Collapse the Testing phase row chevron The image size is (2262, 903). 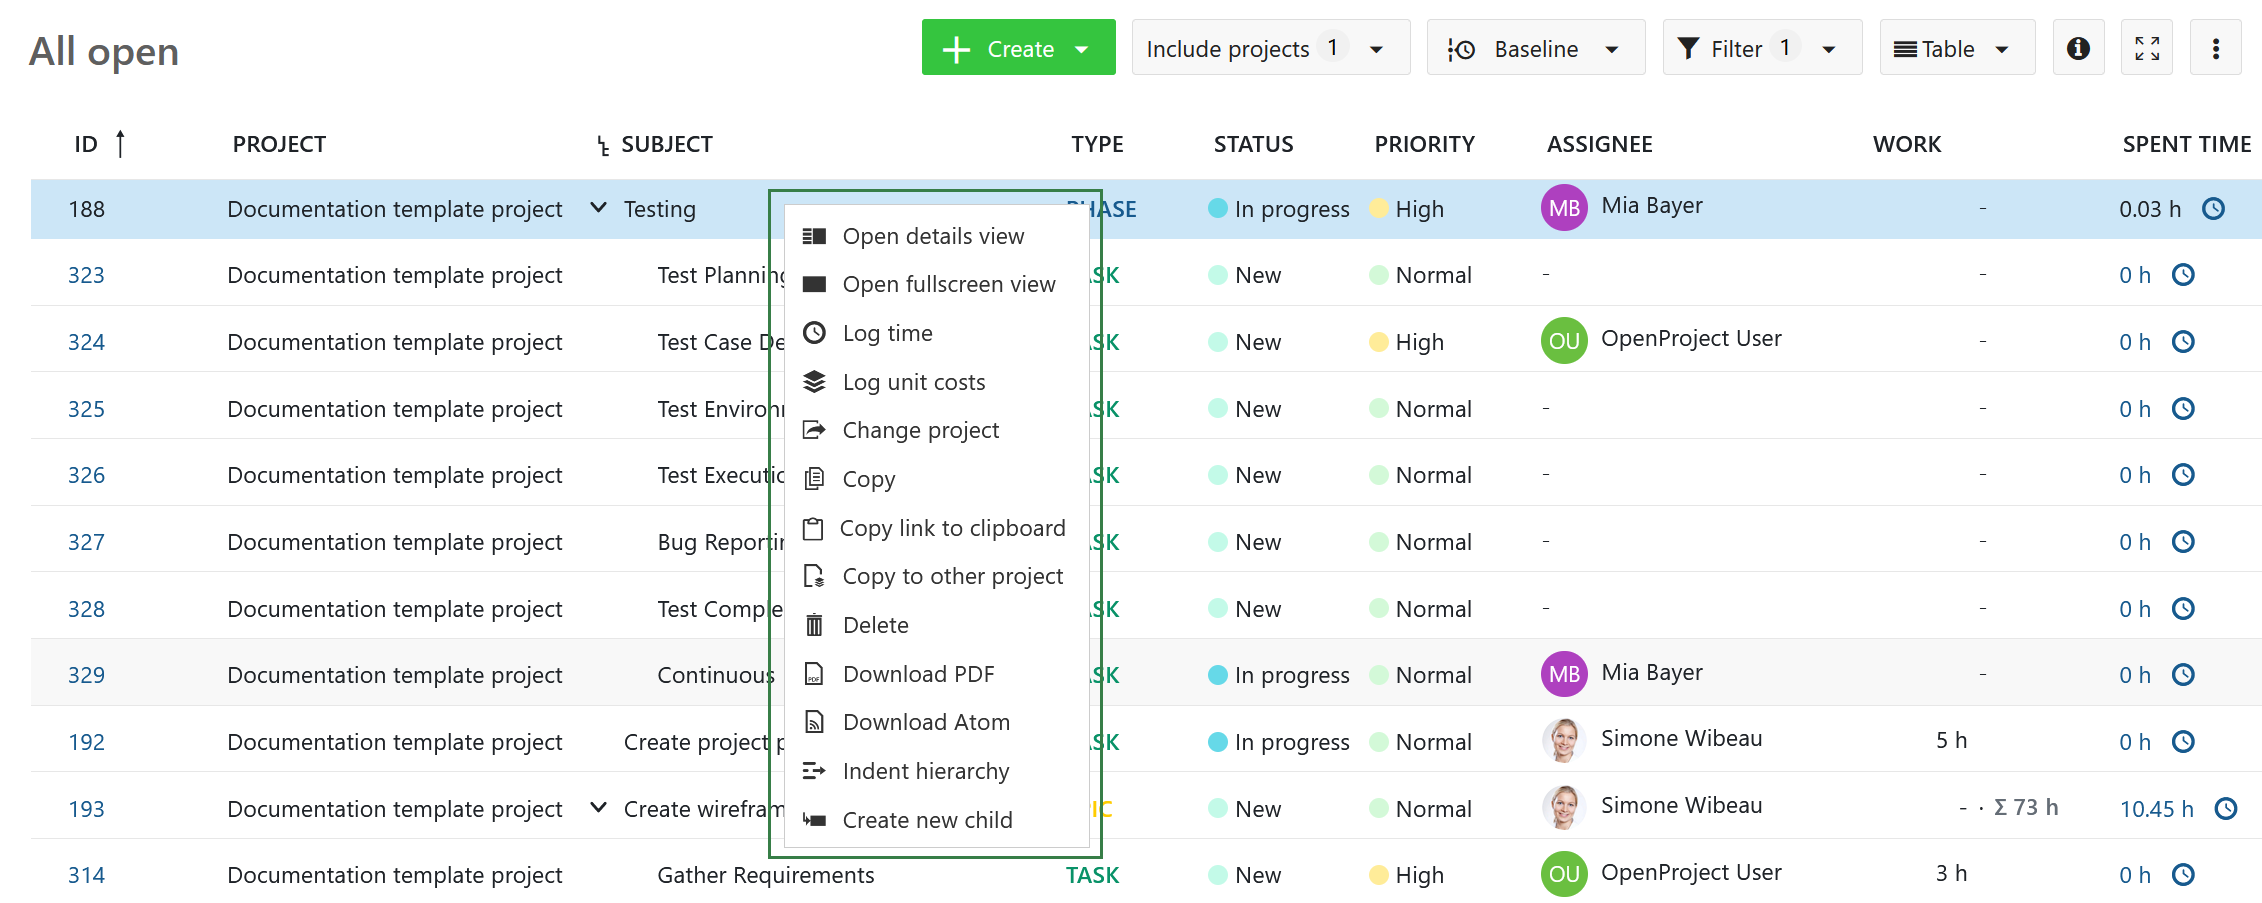[598, 208]
